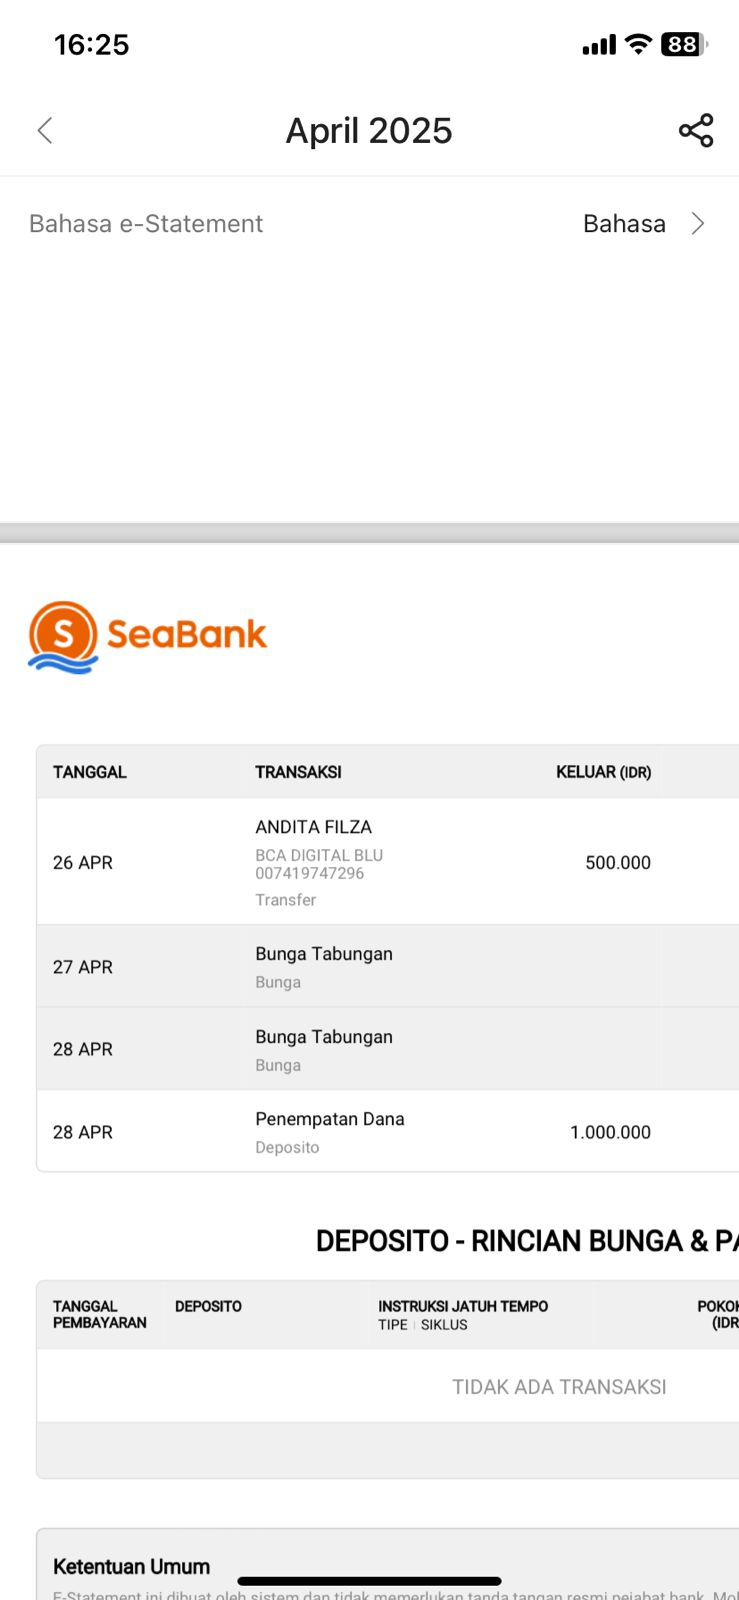The width and height of the screenshot is (739, 1600).
Task: Tap the TRANSAKSI column header
Action: click(298, 772)
